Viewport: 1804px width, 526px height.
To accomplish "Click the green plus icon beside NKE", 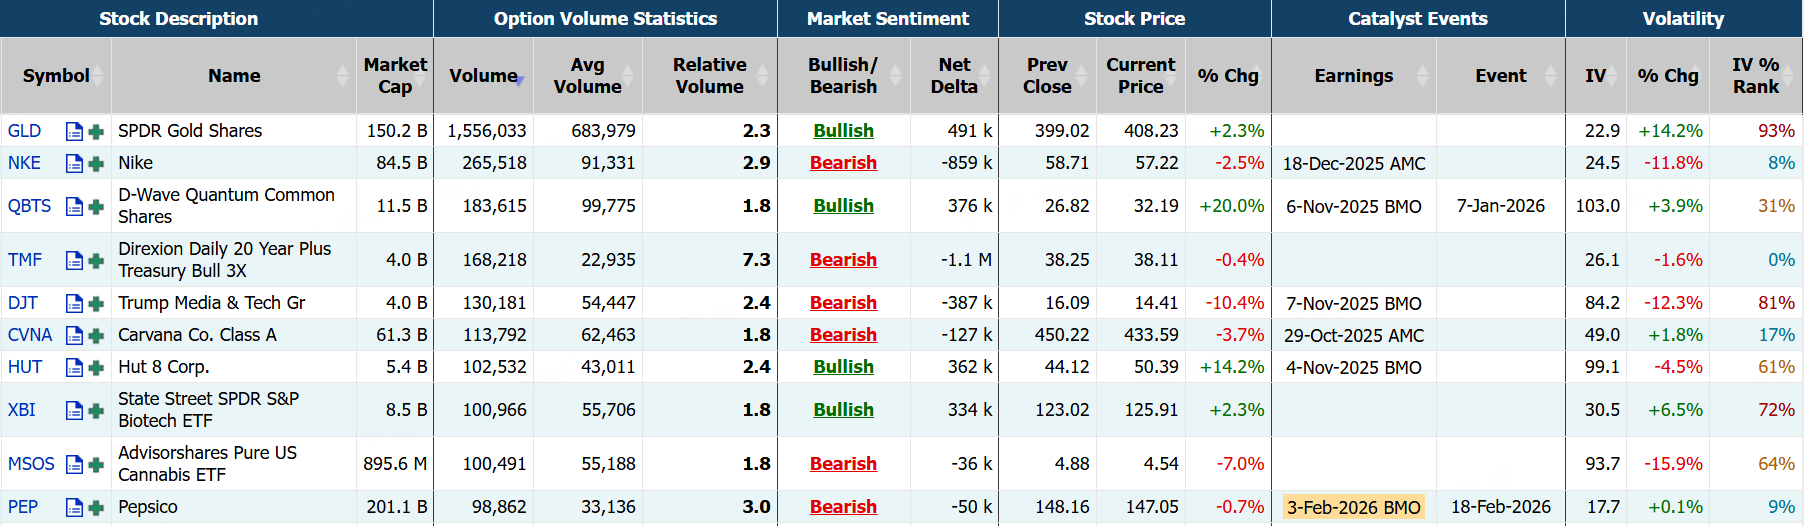I will (x=96, y=164).
